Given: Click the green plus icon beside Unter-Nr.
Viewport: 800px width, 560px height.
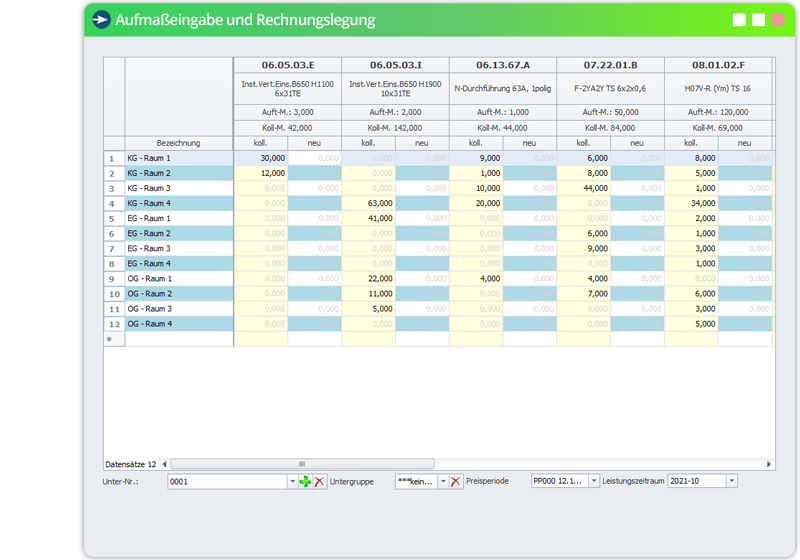Looking at the screenshot, I should [305, 481].
